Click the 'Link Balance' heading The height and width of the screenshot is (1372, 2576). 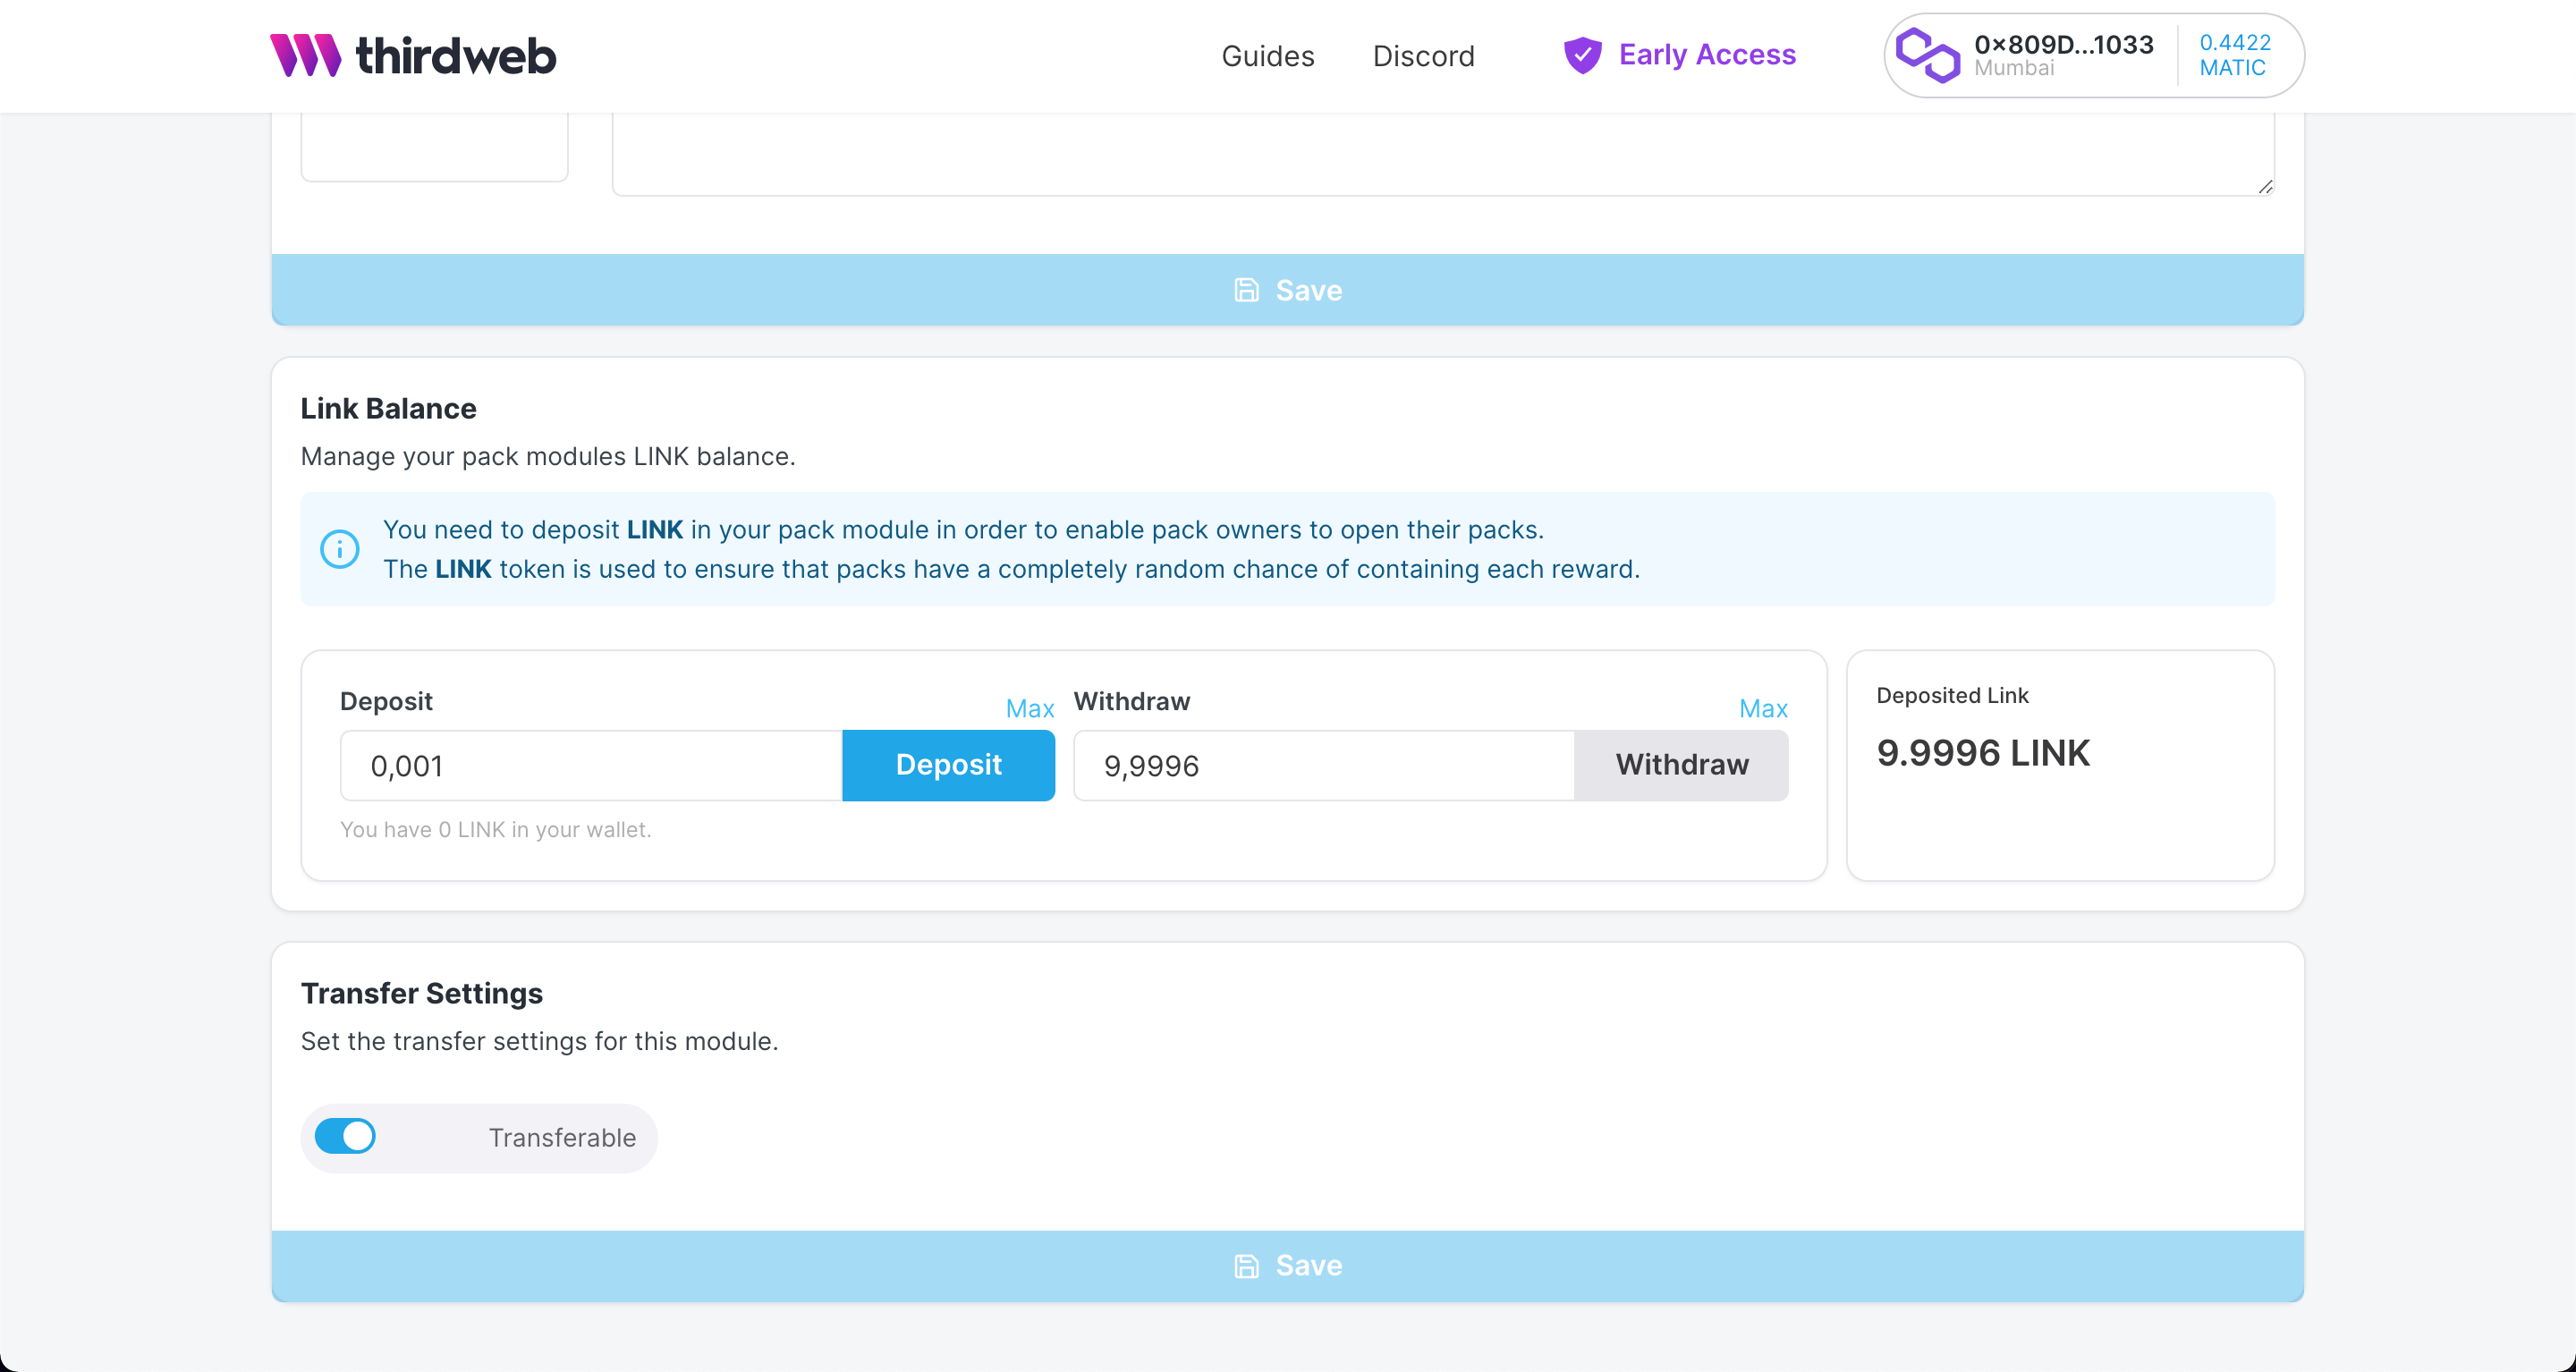pyautogui.click(x=388, y=409)
